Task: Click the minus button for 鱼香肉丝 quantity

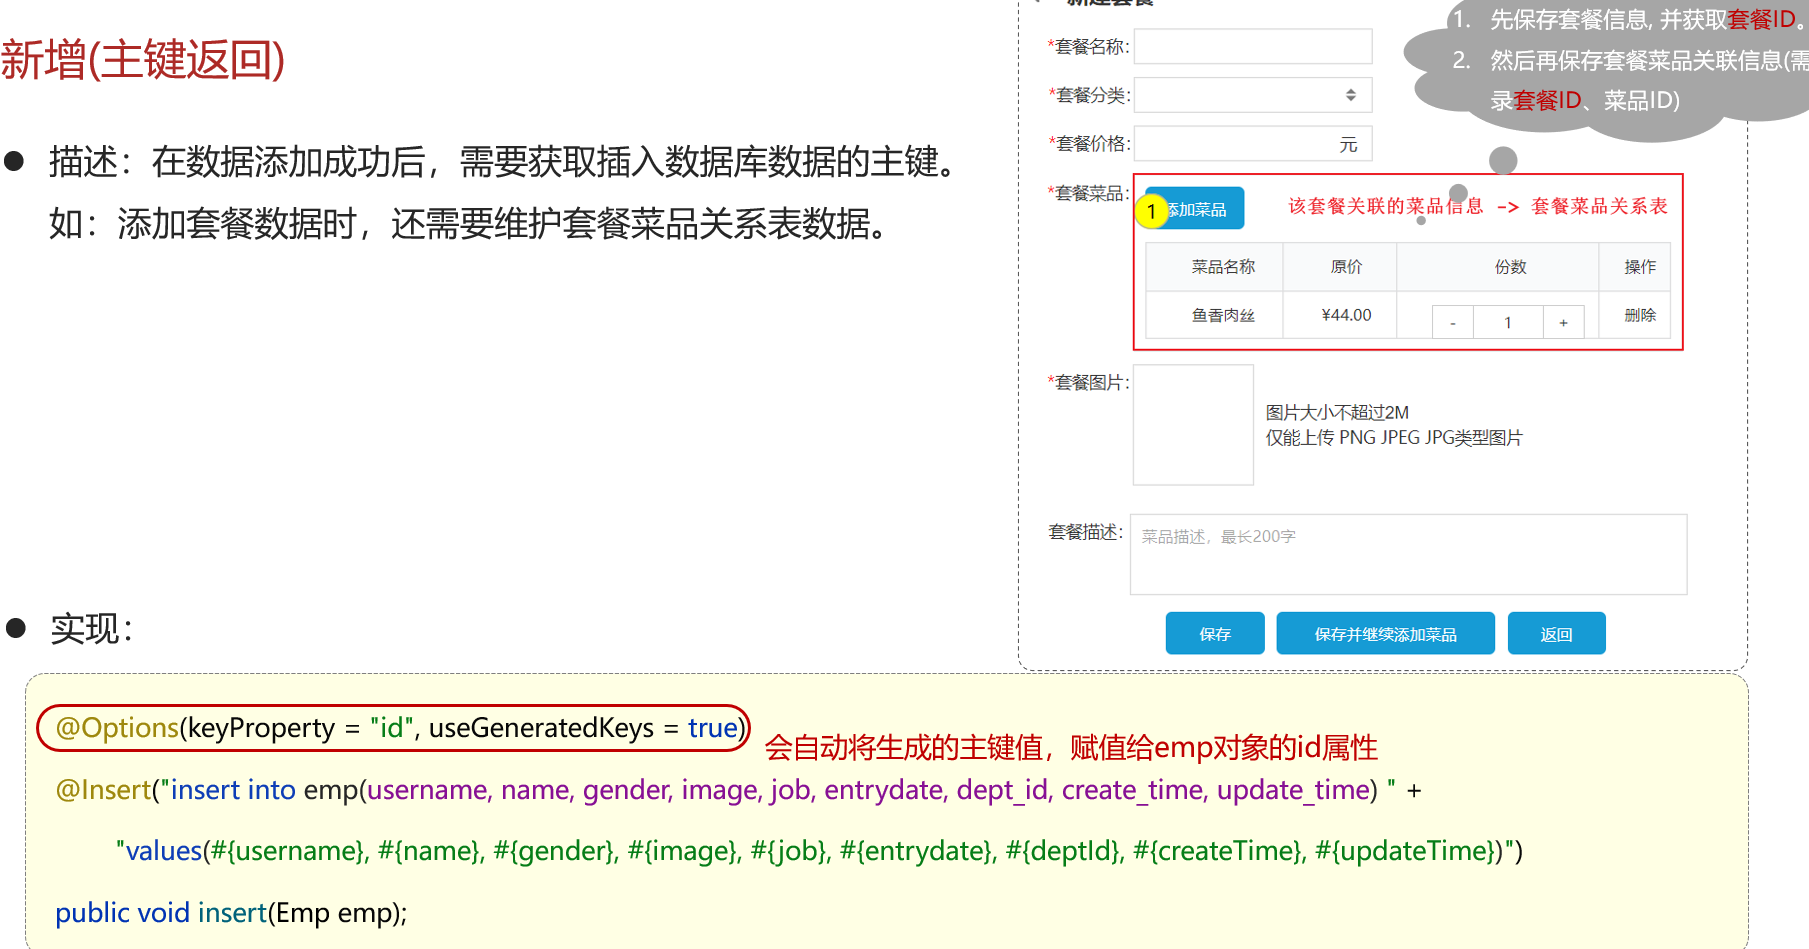Action: click(x=1453, y=322)
